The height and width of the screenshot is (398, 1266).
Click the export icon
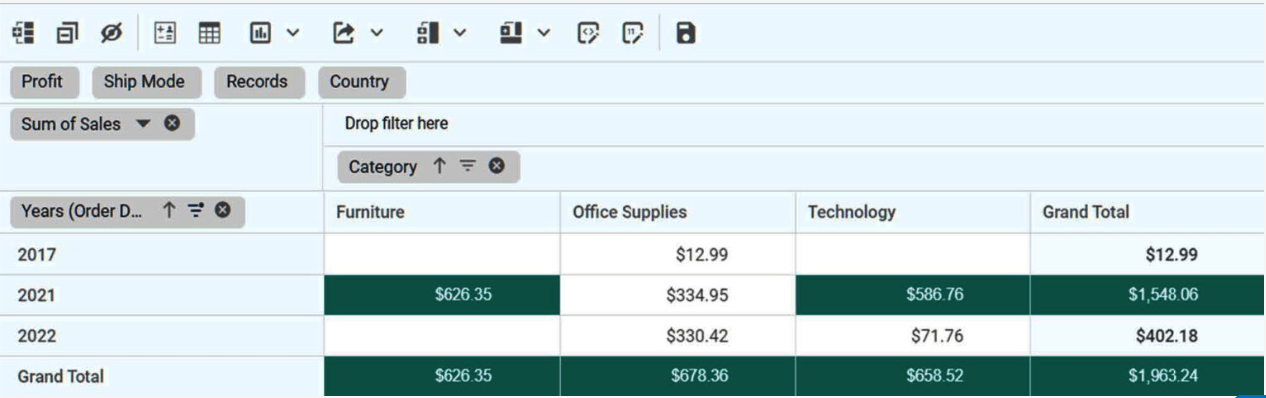[343, 33]
